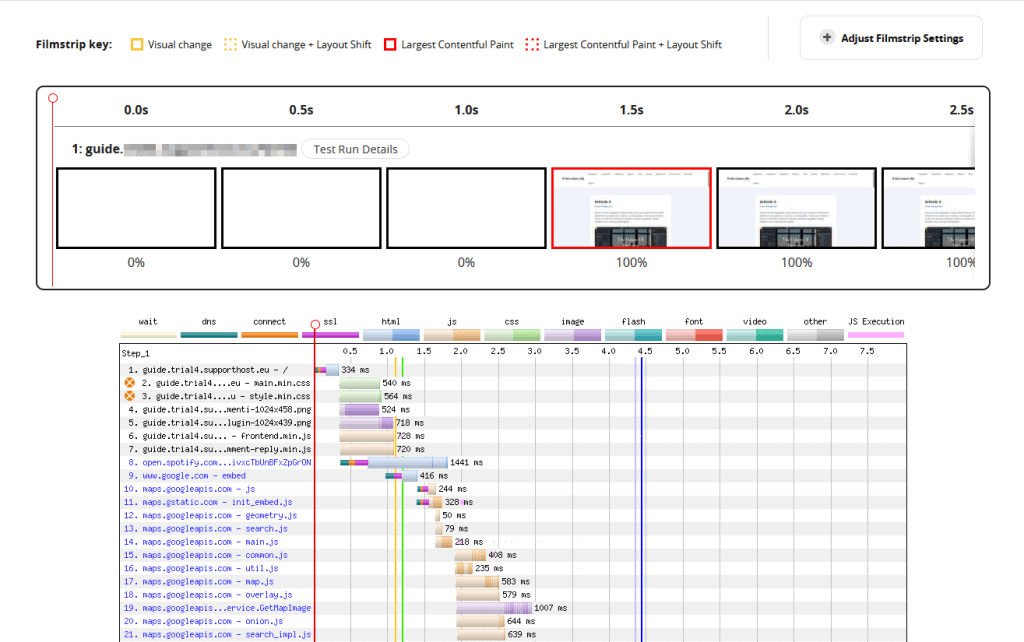Open request 13 search.js link
This screenshot has height=642, width=1024.
coord(205,528)
